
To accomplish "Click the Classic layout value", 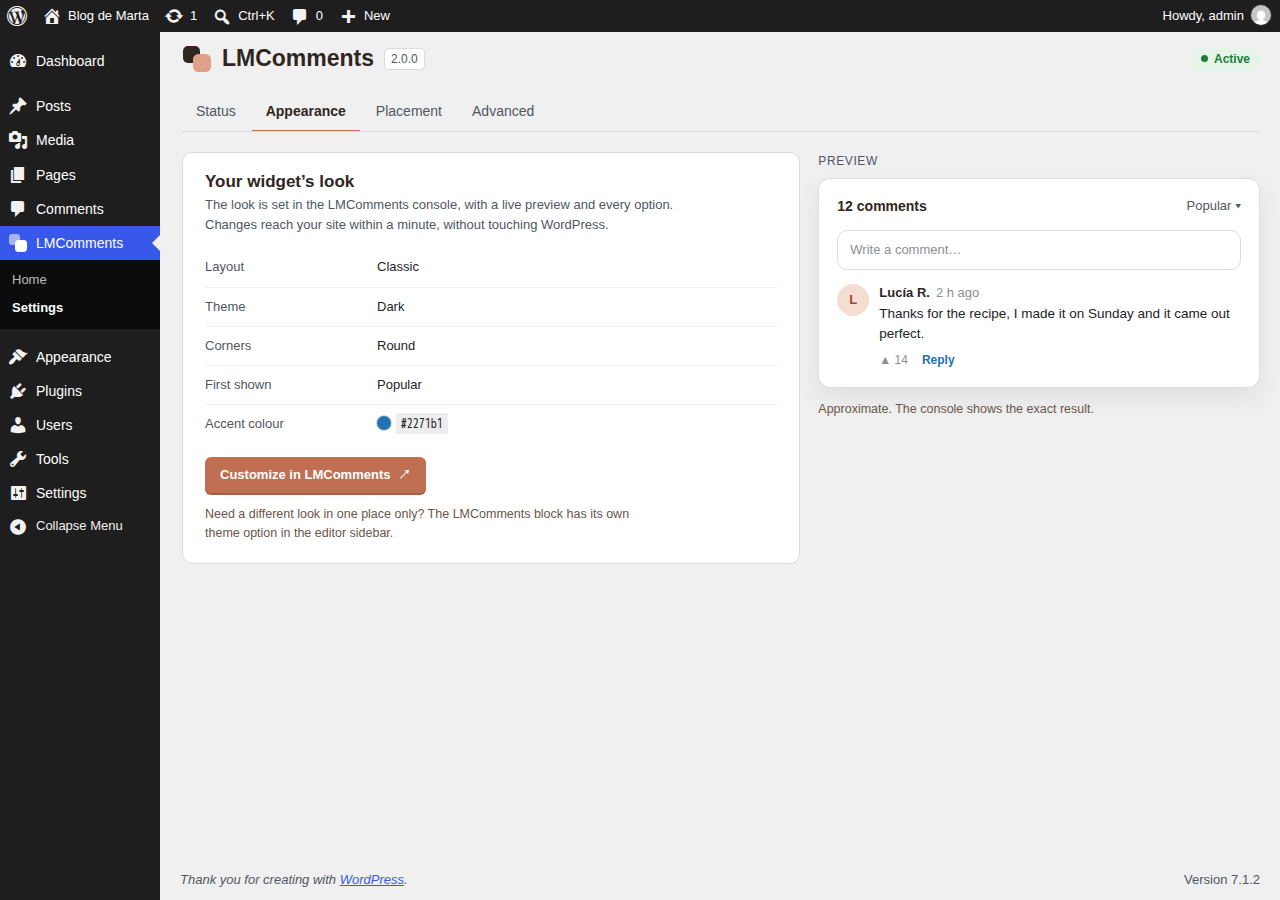I will click(398, 267).
